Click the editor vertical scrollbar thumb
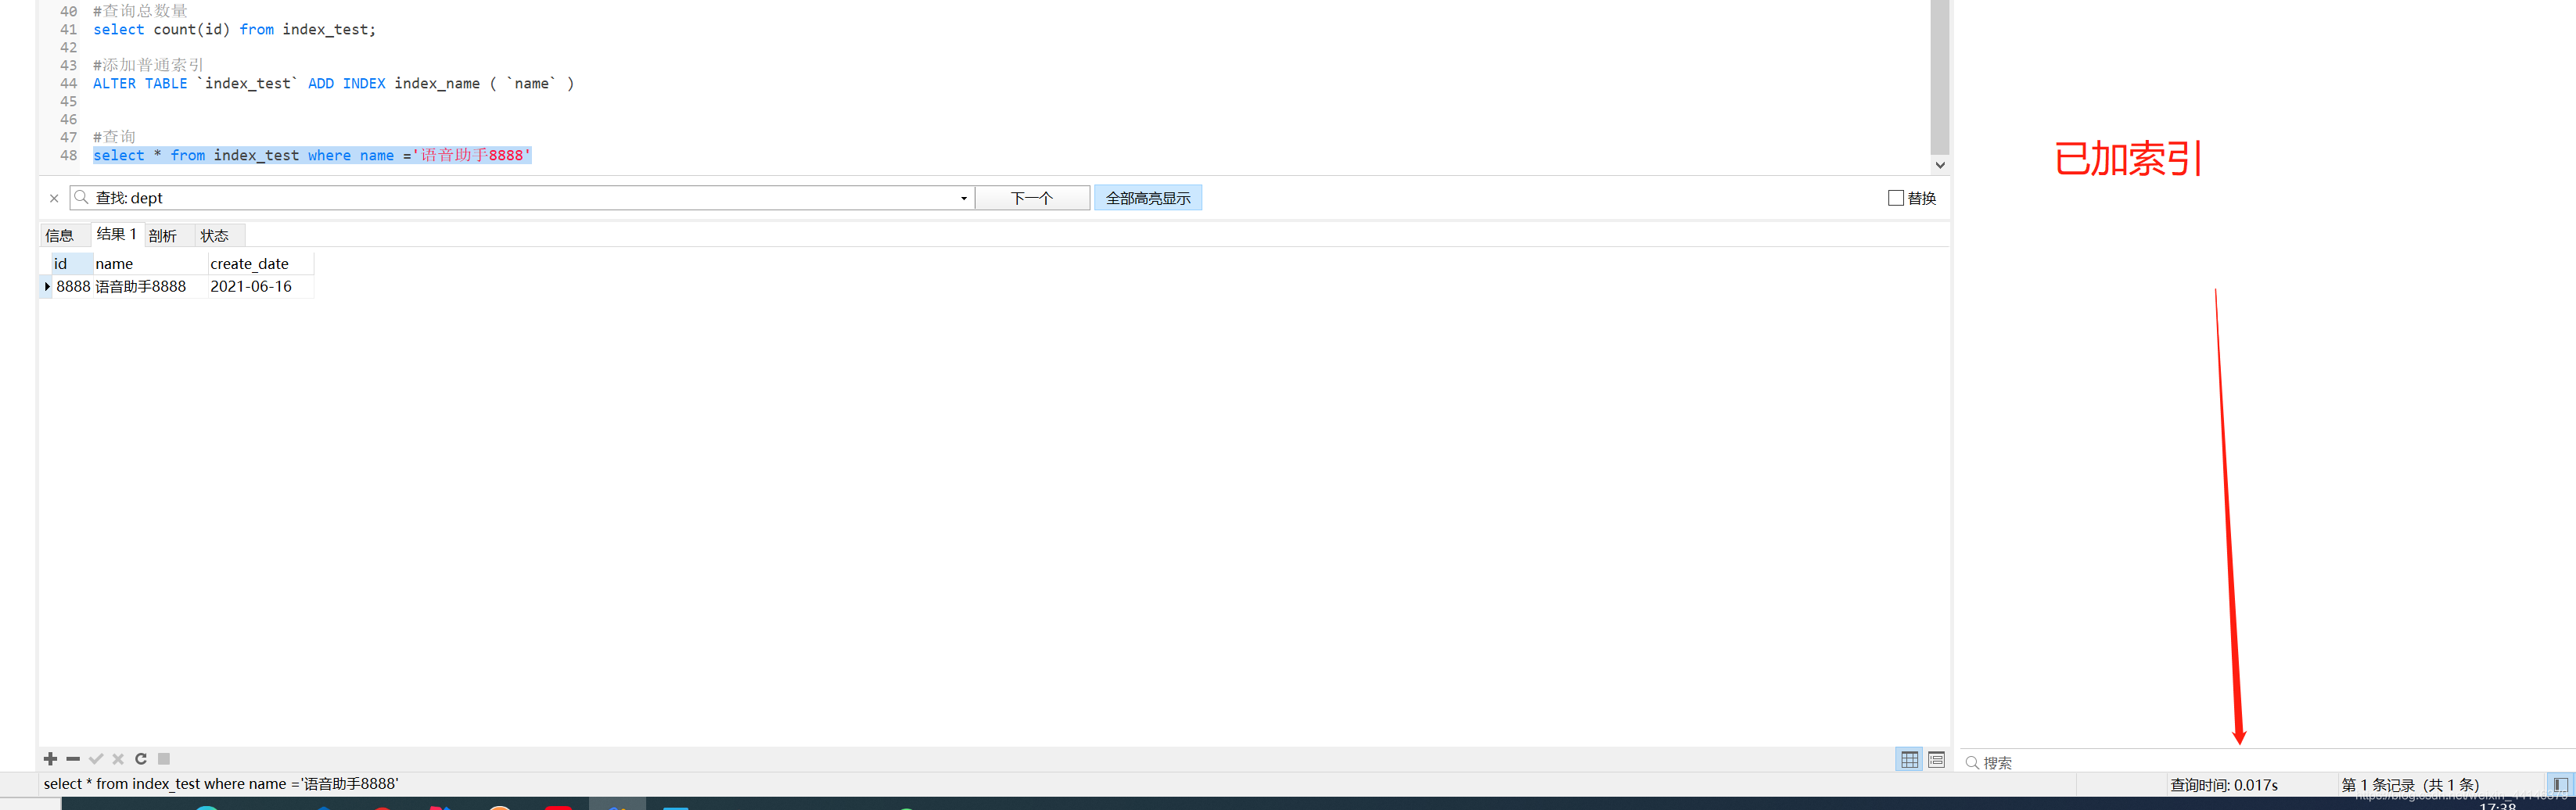This screenshot has height=810, width=2576. pyautogui.click(x=1940, y=77)
